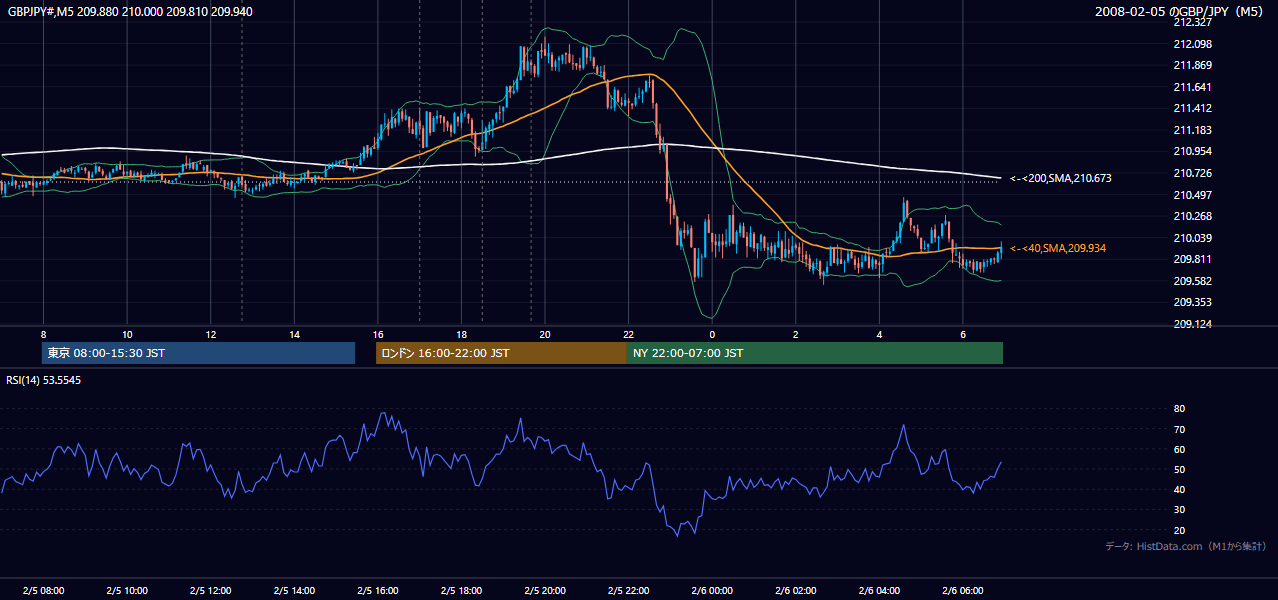Screen dimensions: 1278x600
Task: Click the London 16:00-22:00 JST session bar
Action: click(501, 353)
